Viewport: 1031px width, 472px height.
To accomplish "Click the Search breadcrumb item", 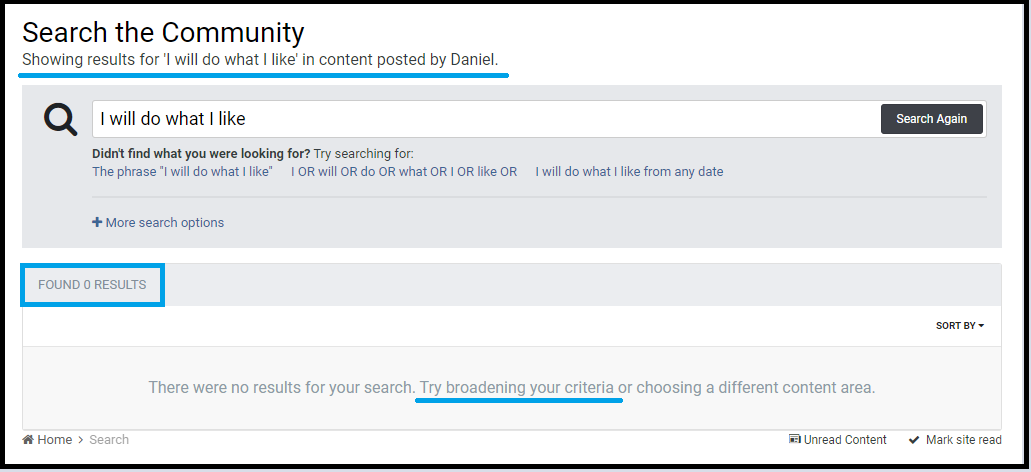I will [109, 440].
